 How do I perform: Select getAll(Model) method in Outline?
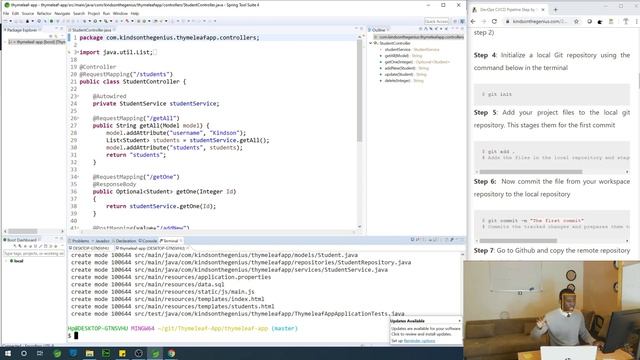click(402, 56)
